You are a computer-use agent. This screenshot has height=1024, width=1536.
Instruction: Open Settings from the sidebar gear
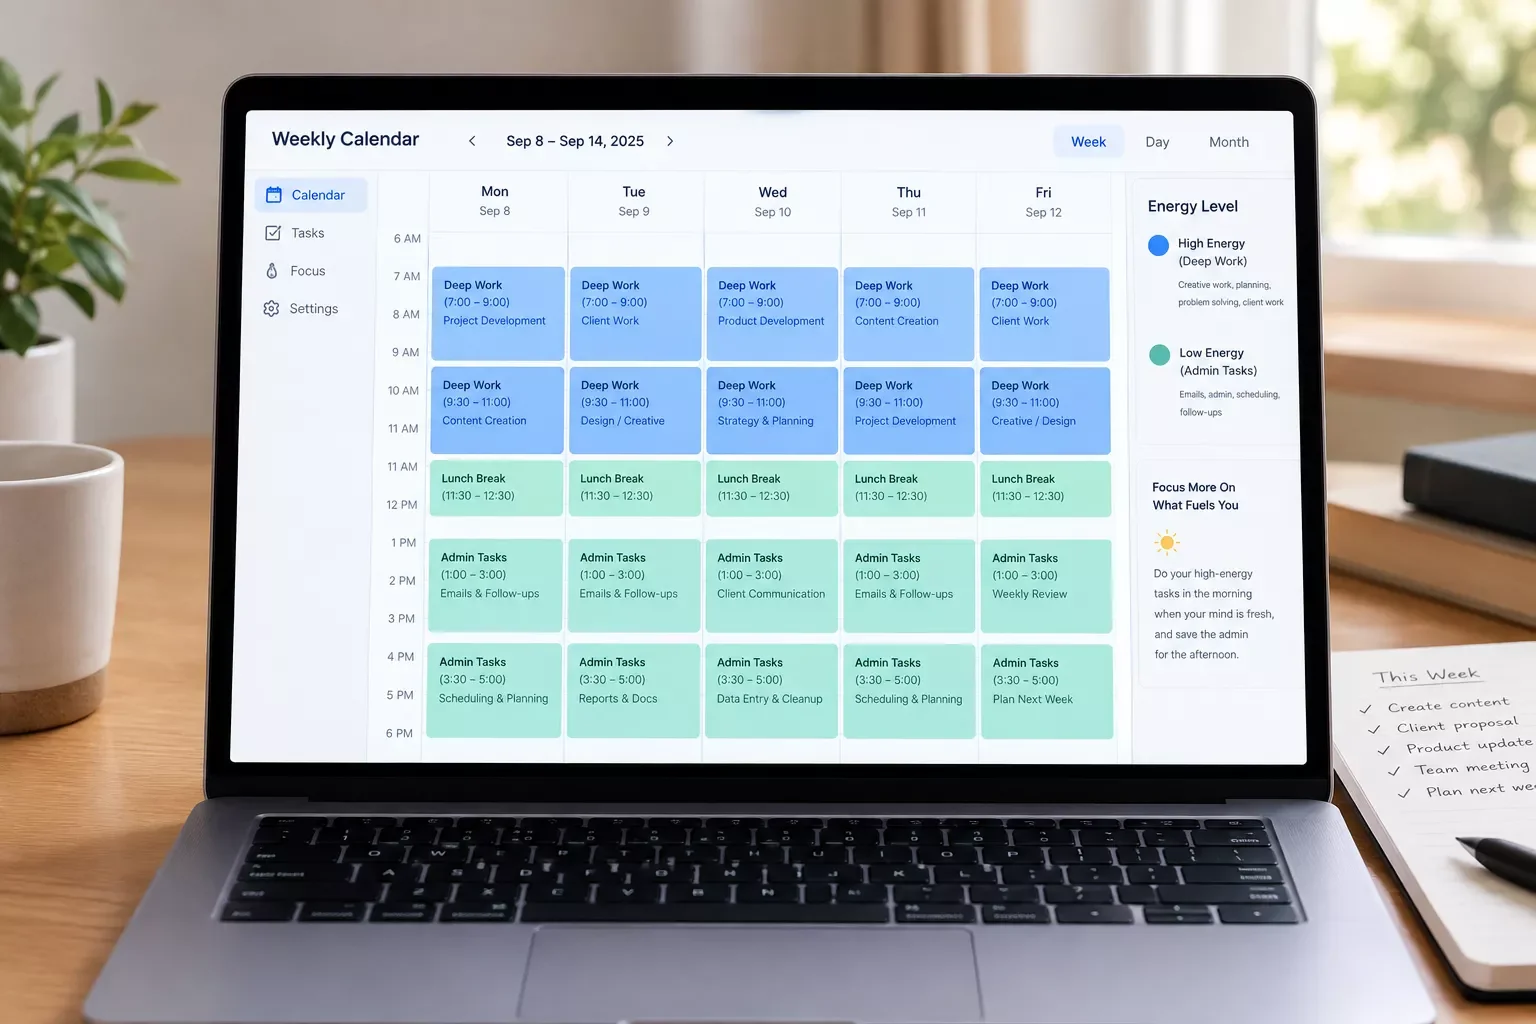click(x=301, y=309)
